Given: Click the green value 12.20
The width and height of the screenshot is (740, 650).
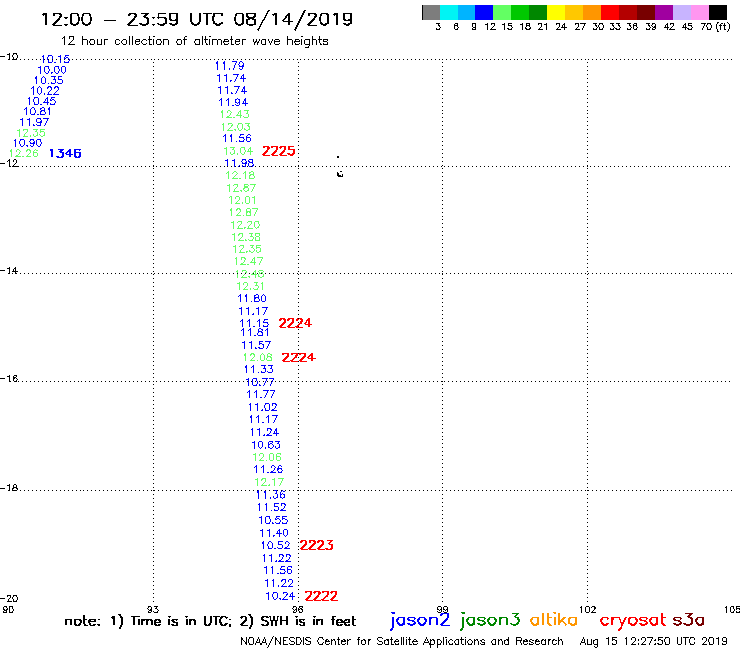Looking at the screenshot, I should (245, 225).
